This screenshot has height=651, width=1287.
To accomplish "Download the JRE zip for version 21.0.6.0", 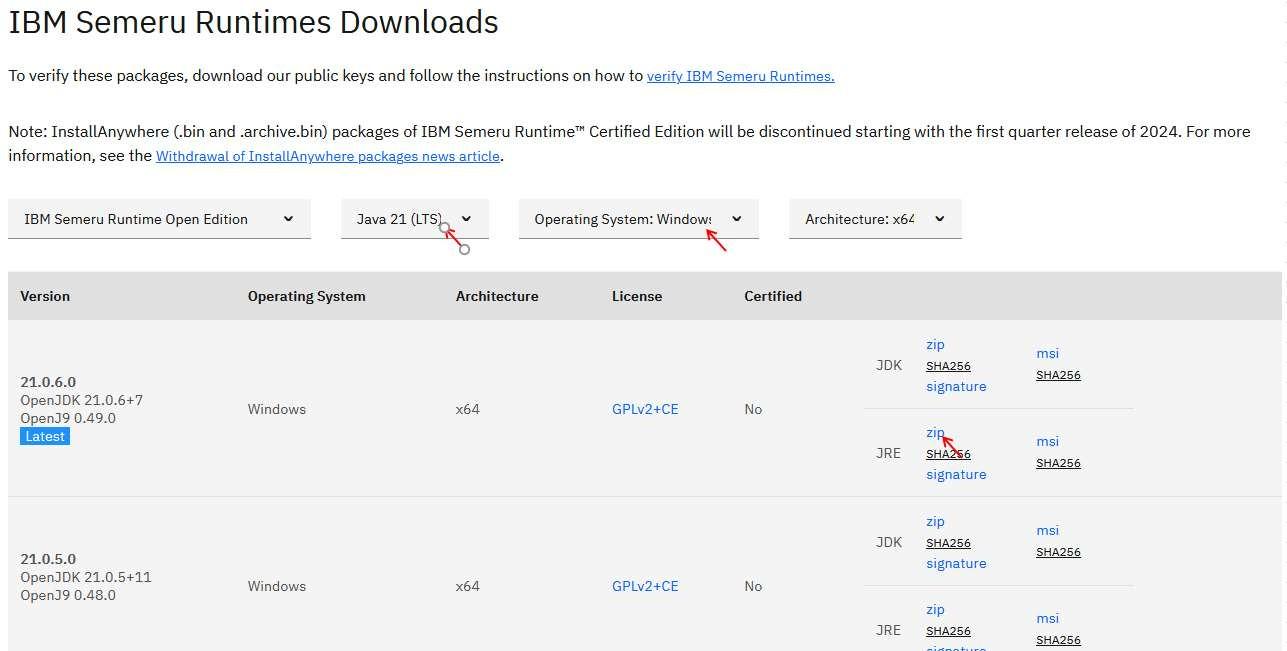I will [x=935, y=433].
